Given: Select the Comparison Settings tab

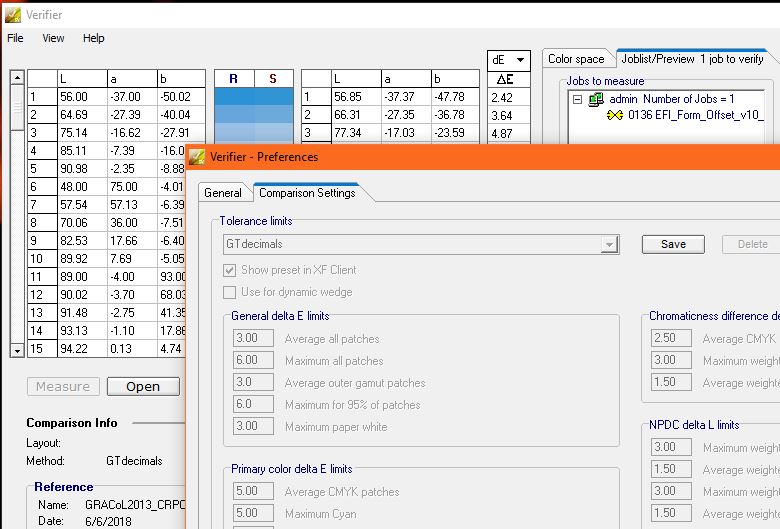Looking at the screenshot, I should 307,193.
